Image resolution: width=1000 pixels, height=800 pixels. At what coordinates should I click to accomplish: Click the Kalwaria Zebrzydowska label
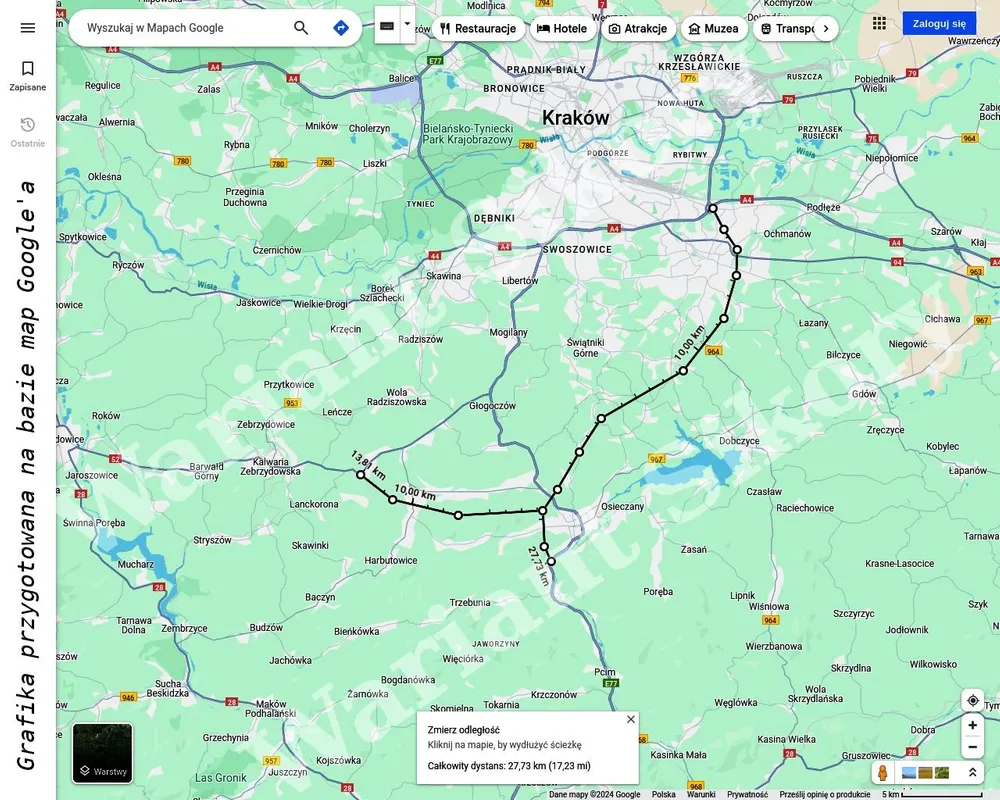pos(270,466)
